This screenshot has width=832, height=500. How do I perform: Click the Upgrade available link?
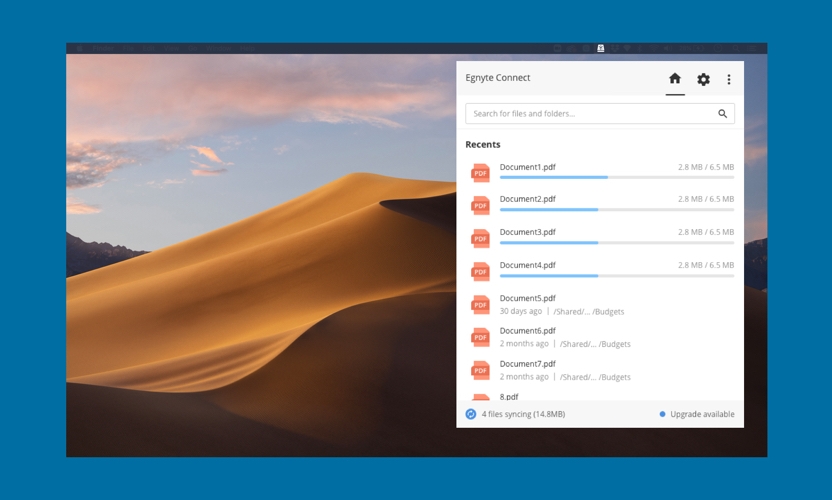701,414
